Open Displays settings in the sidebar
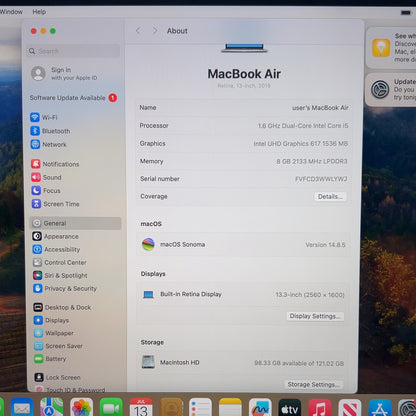 click(x=51, y=320)
